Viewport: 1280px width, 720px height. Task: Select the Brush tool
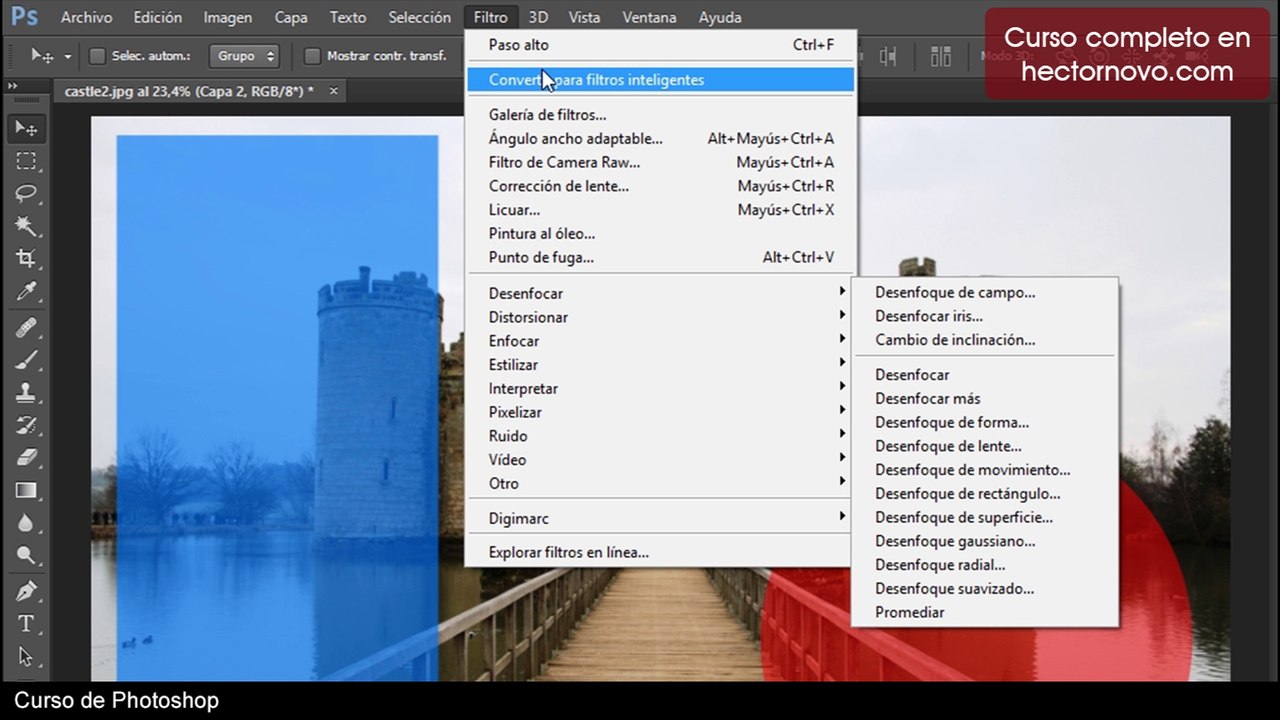pos(26,360)
